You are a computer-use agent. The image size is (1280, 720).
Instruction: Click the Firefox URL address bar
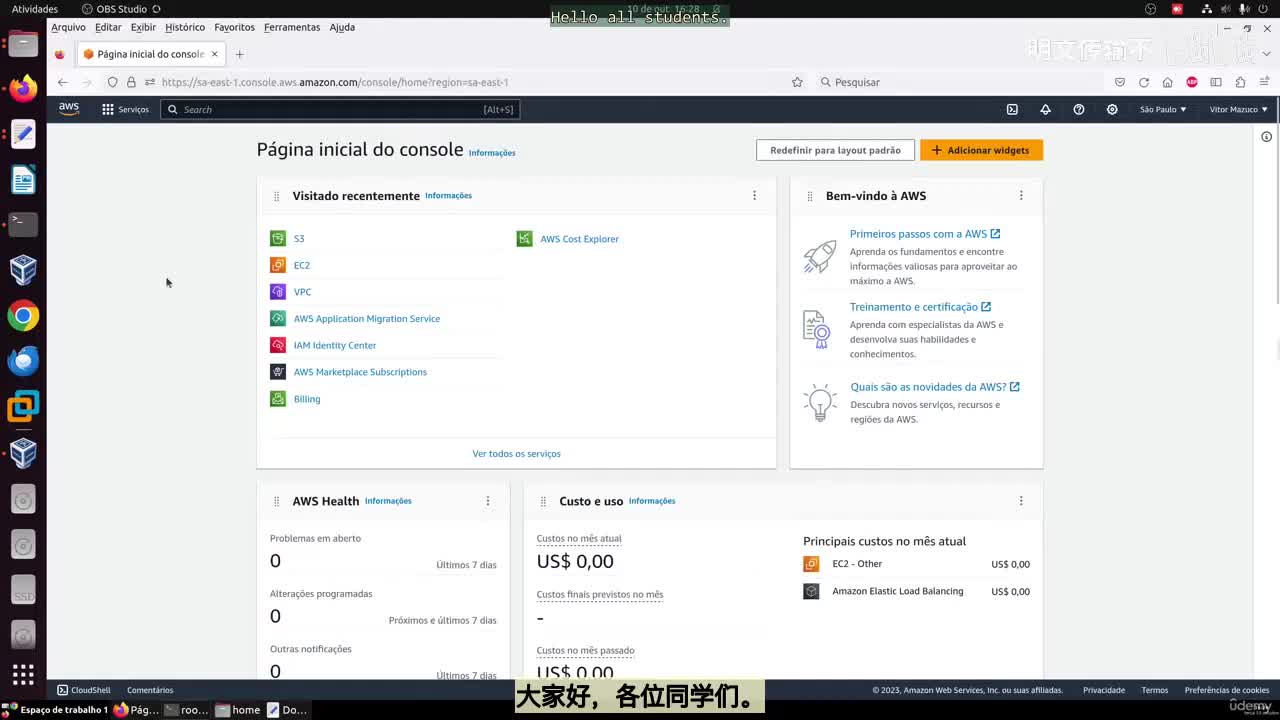[460, 82]
